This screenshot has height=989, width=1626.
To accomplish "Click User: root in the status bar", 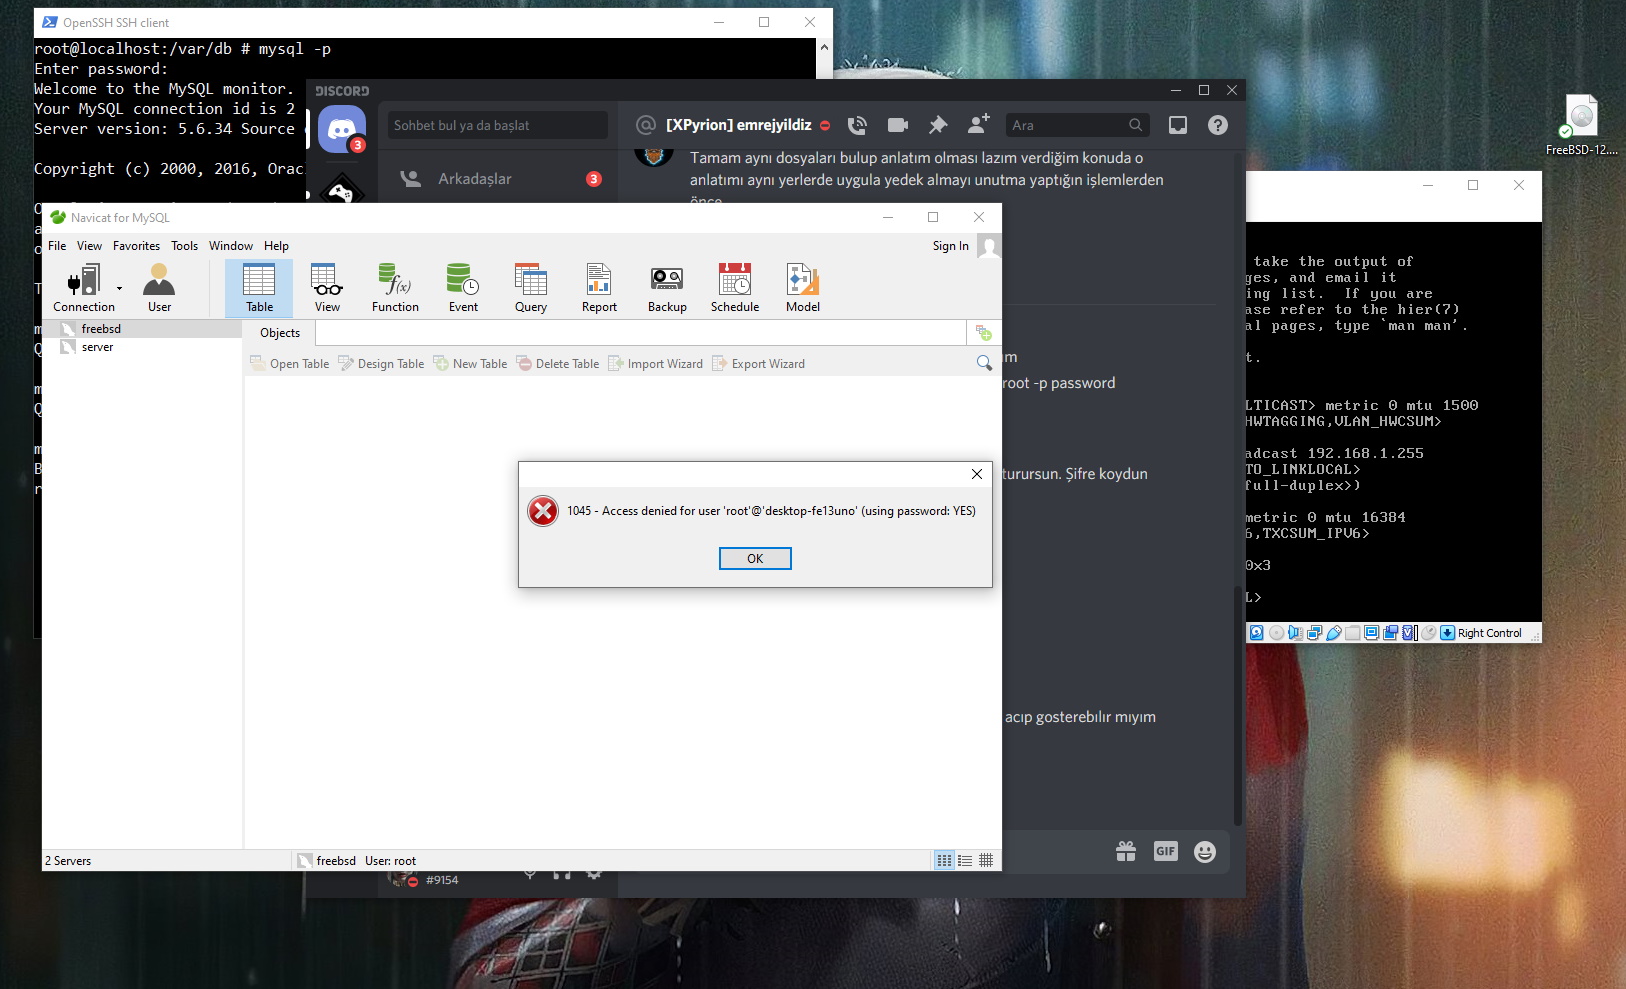I will click(390, 861).
